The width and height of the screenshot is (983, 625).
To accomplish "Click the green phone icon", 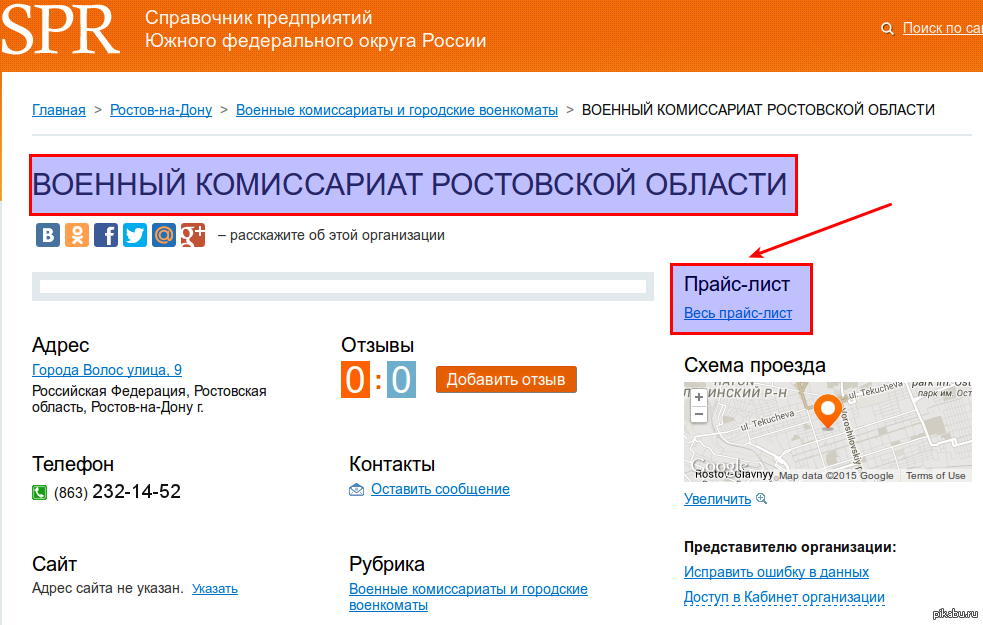I will tap(40, 492).
